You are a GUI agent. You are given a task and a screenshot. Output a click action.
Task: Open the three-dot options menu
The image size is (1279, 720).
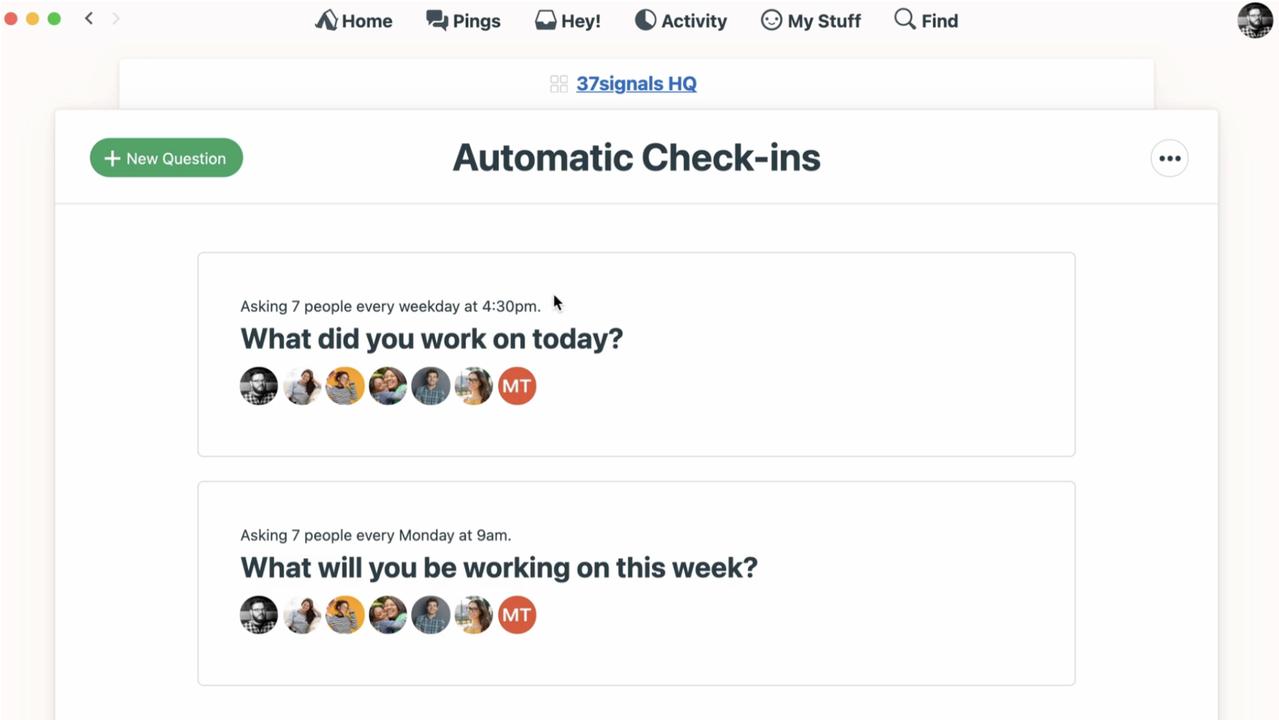tap(1169, 158)
